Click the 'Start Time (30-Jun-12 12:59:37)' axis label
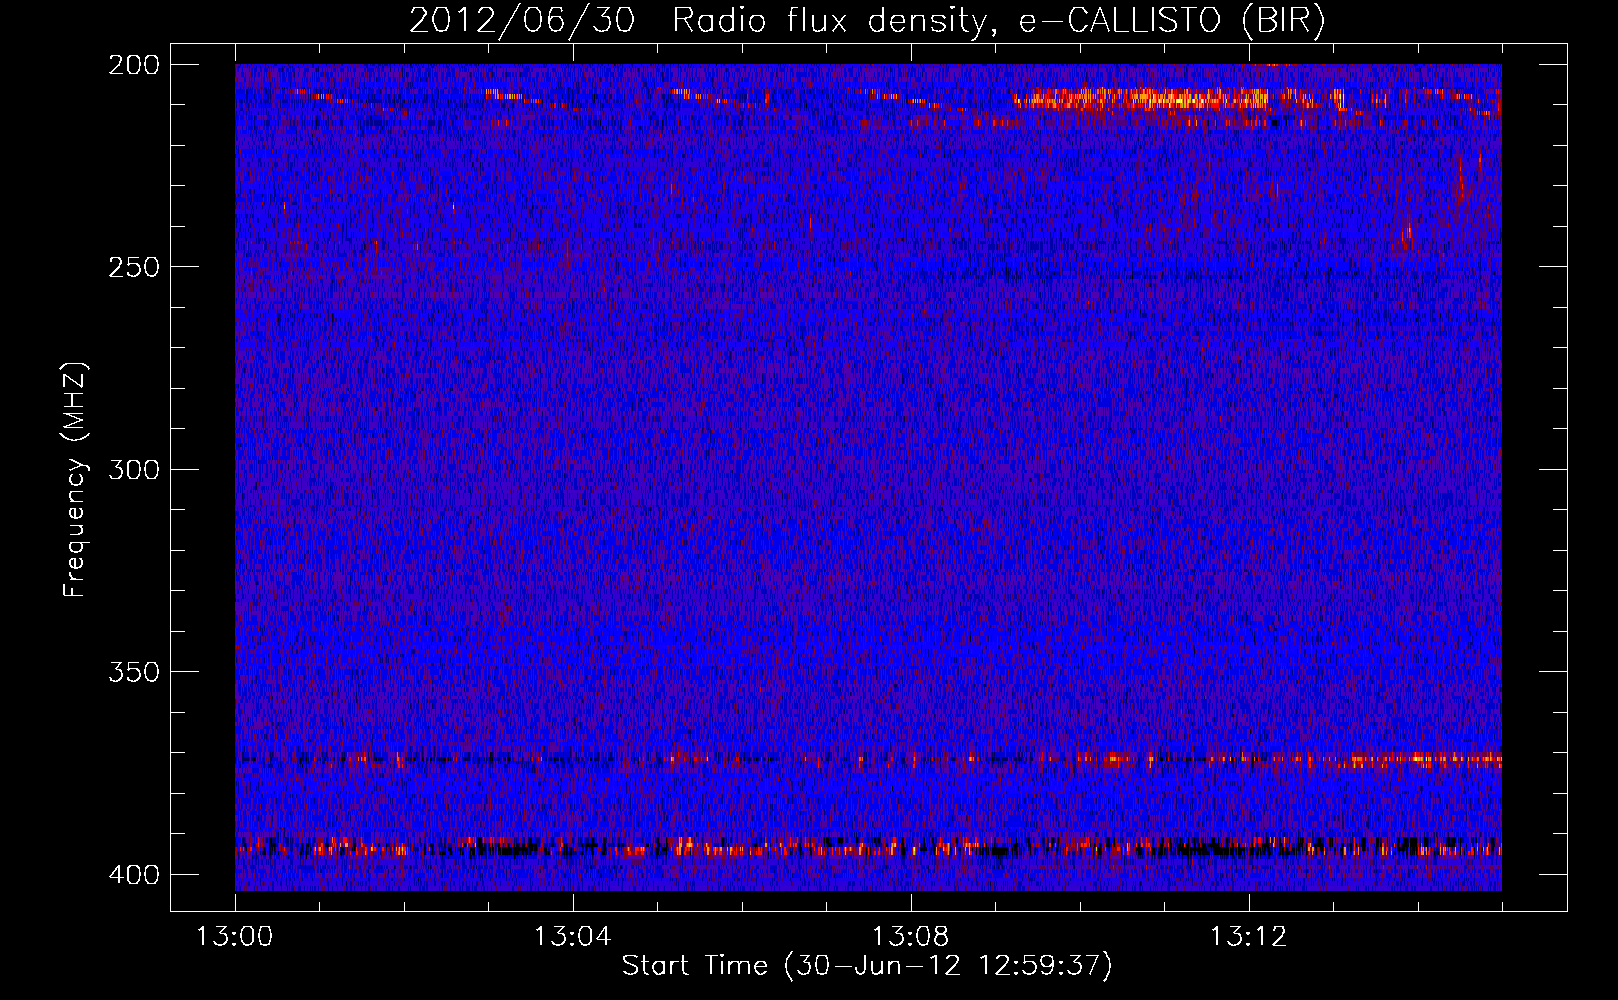Screen dimensions: 1618x1000 tap(867, 966)
